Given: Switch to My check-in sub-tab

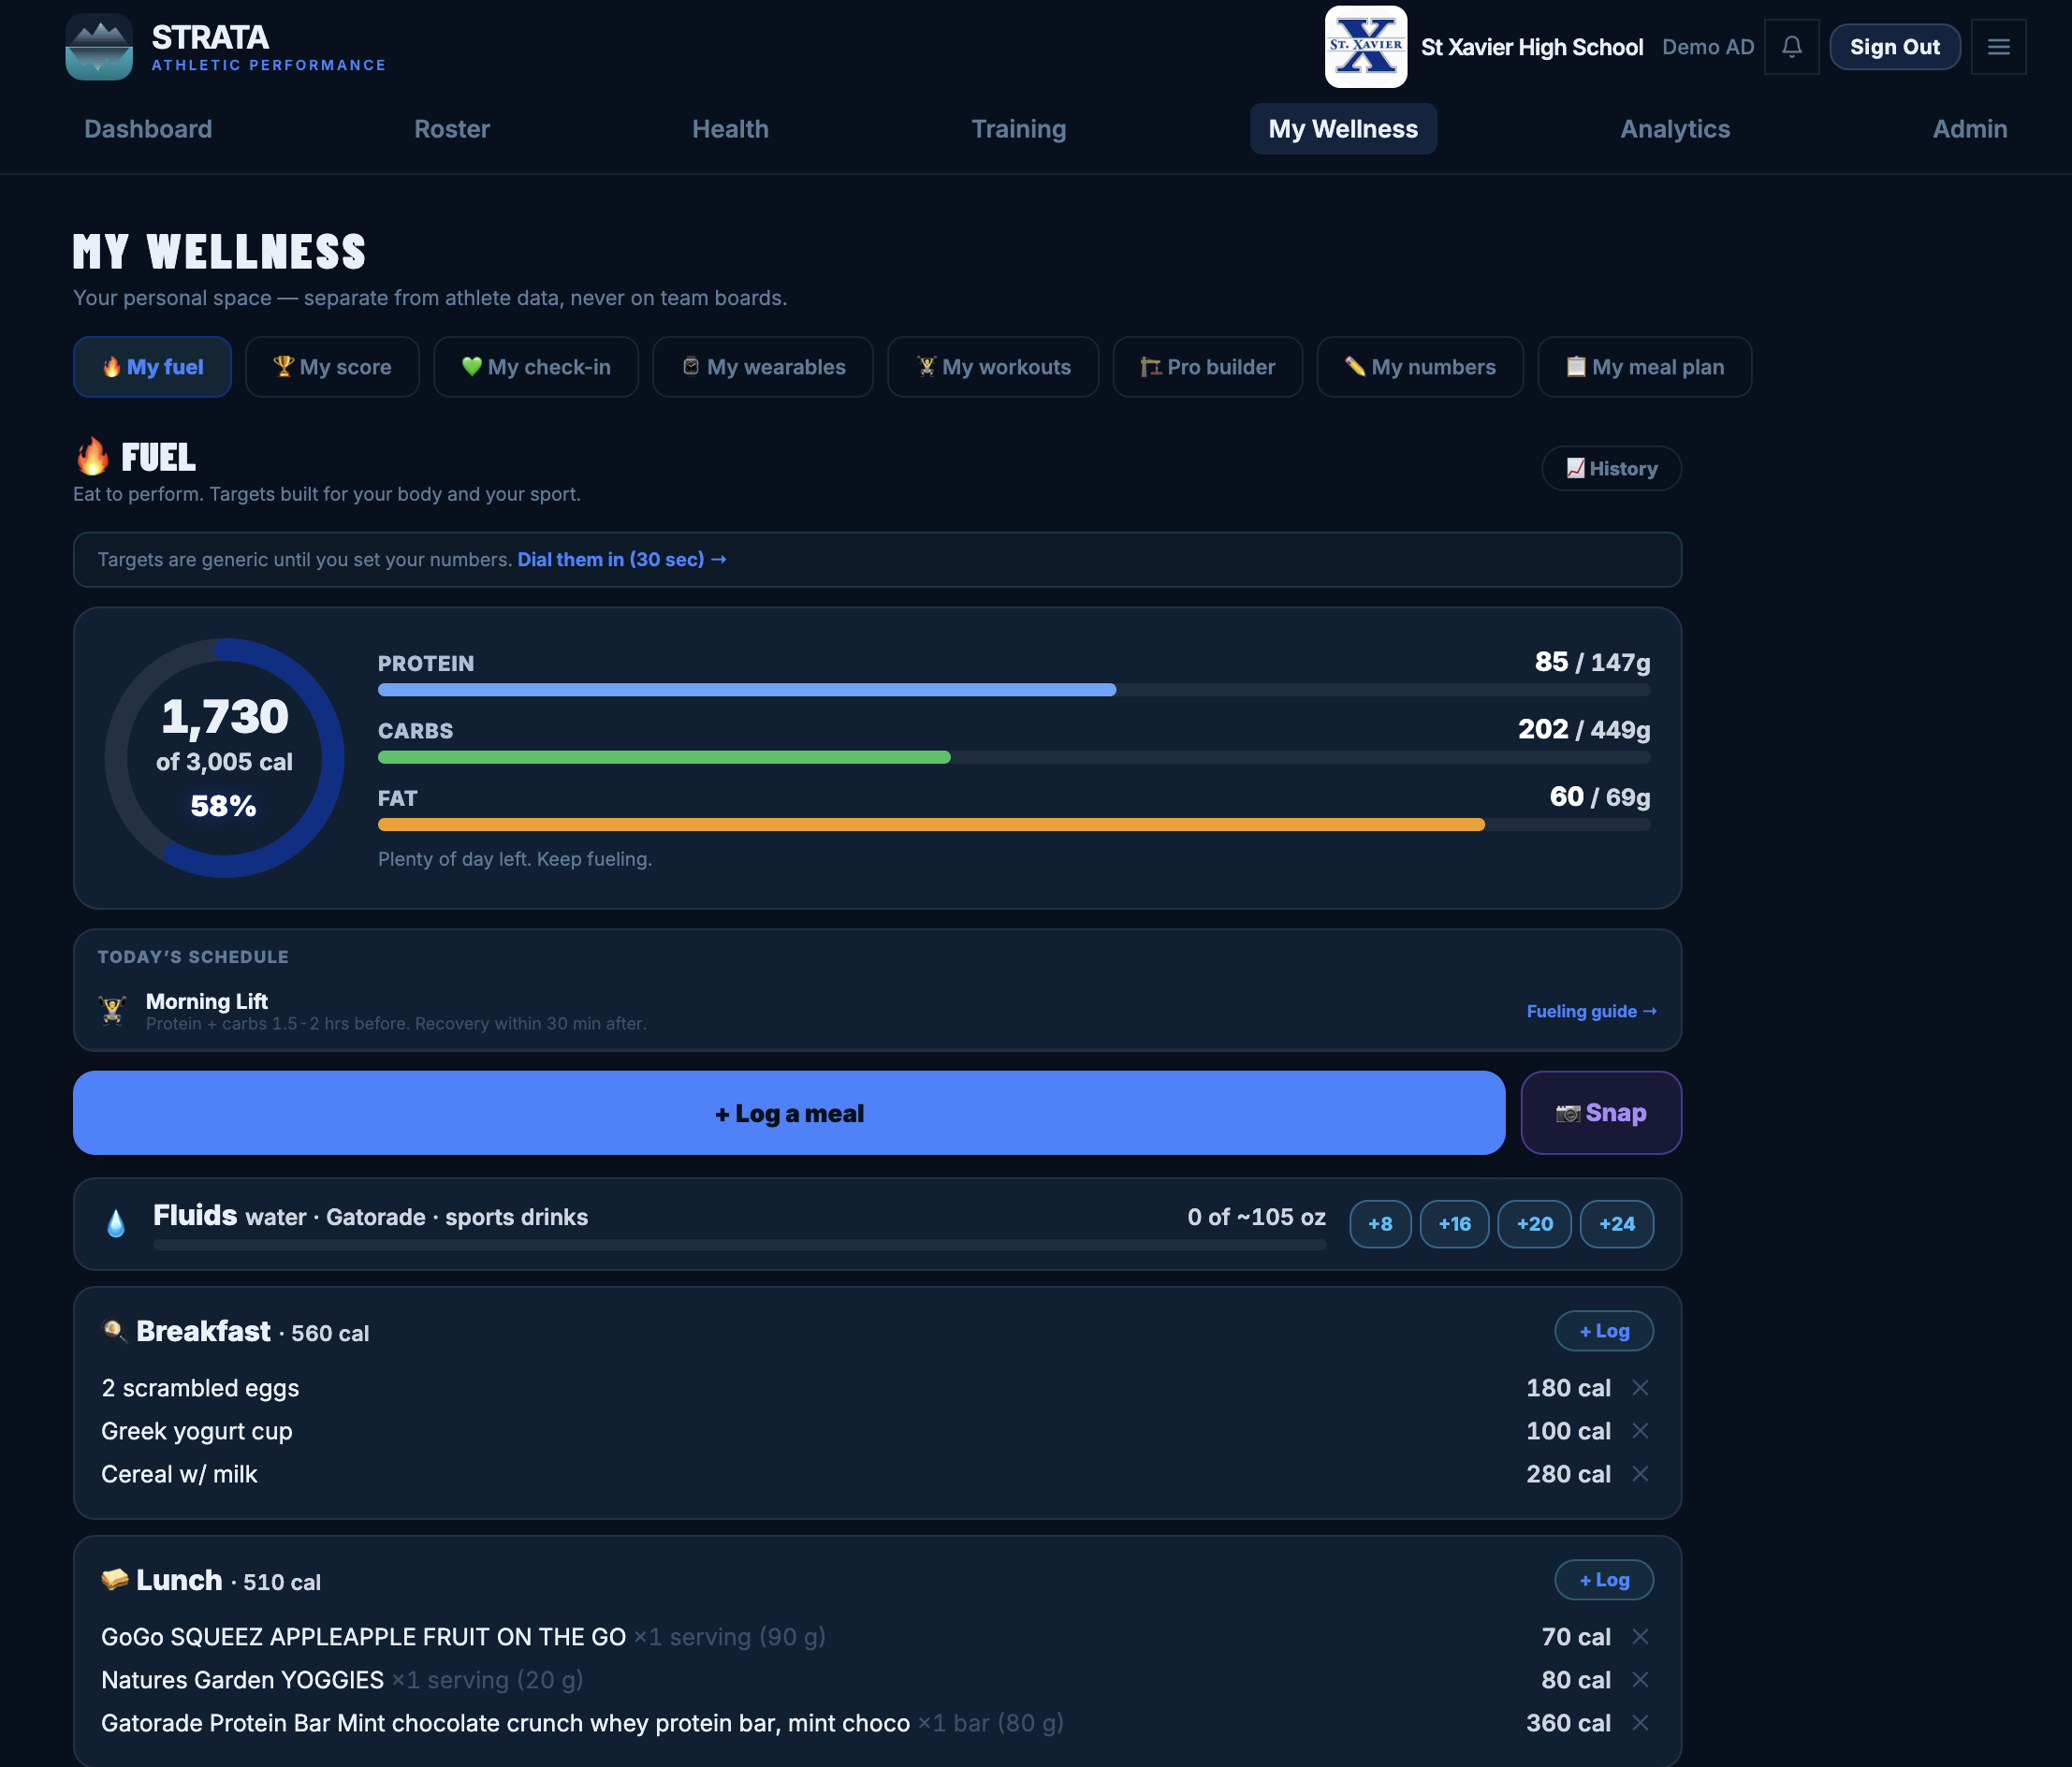Looking at the screenshot, I should point(536,367).
